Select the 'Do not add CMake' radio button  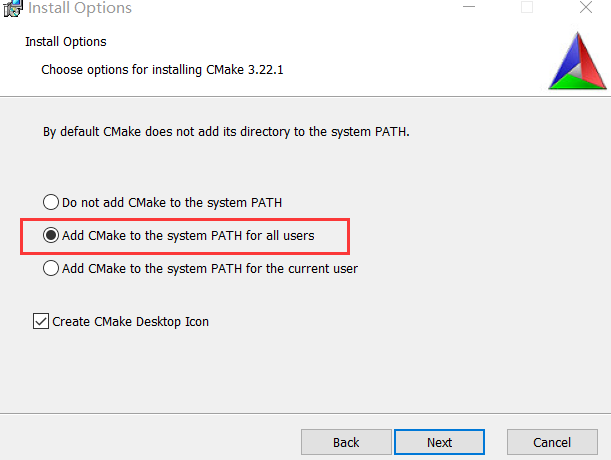[51, 202]
